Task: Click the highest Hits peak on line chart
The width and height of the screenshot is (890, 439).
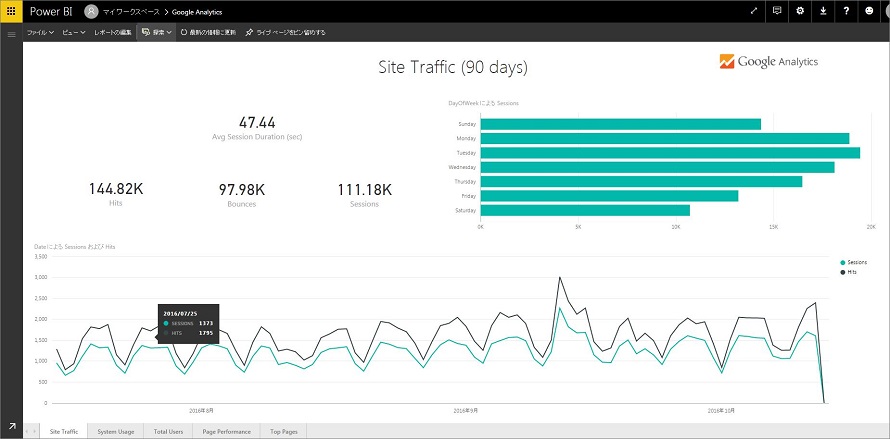Action: pos(560,277)
